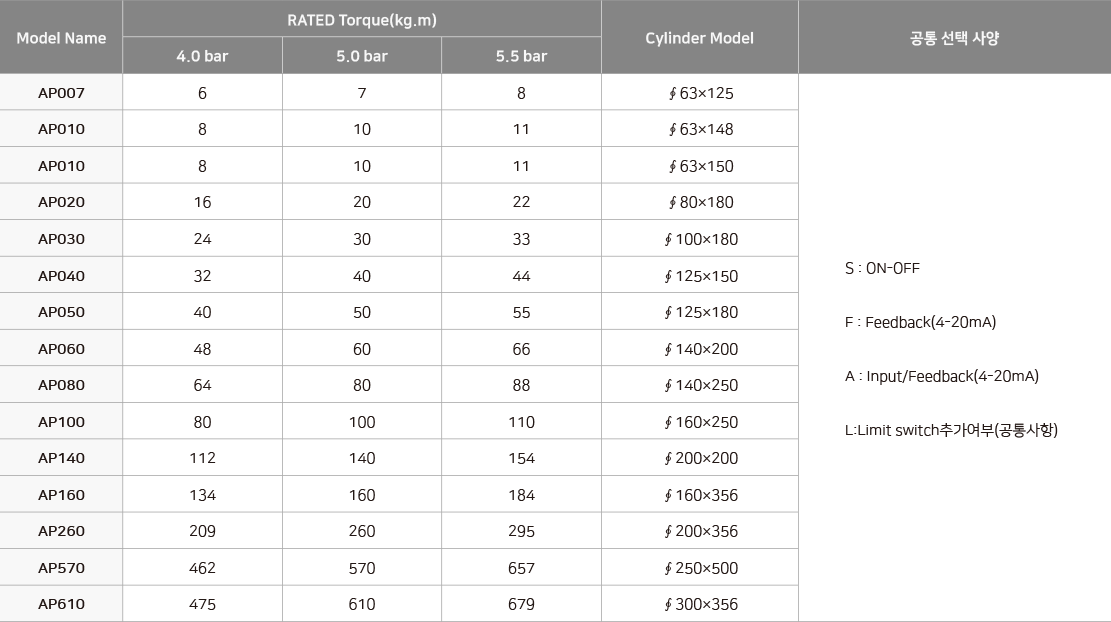This screenshot has width=1111, height=622.
Task: Click the 4.0 bar column header
Action: [x=202, y=56]
